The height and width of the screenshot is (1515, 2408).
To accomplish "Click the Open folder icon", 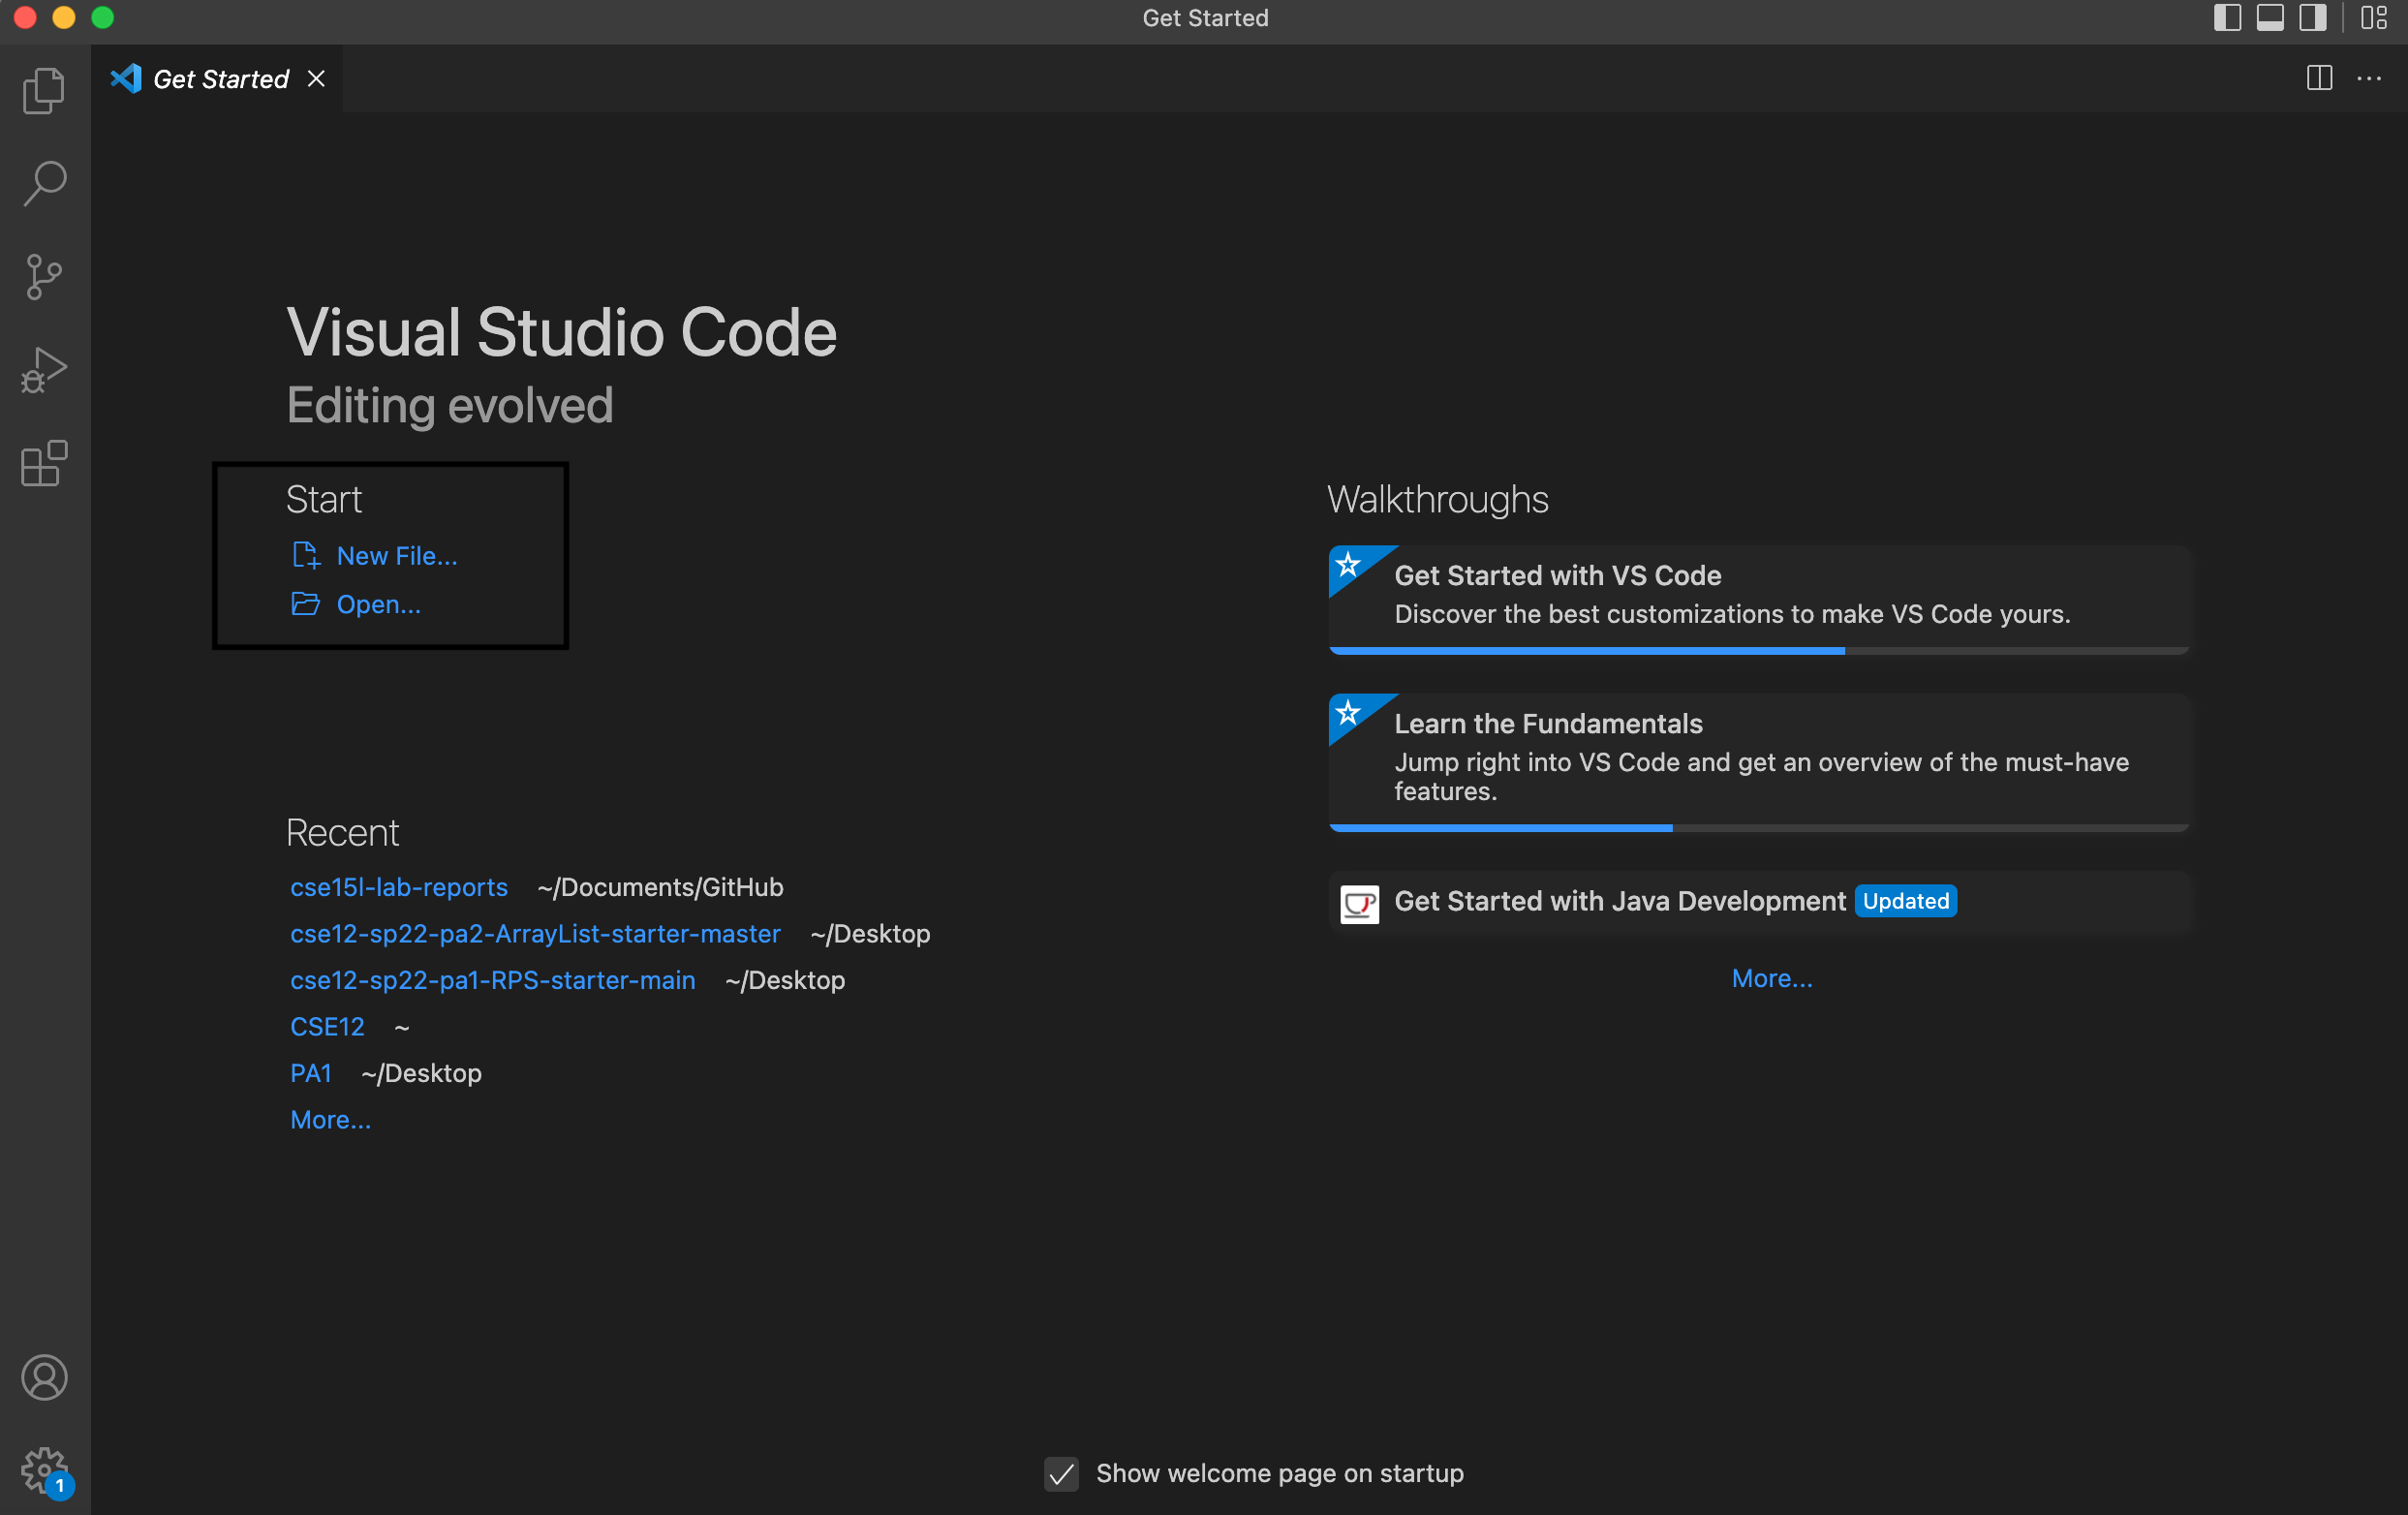I will (306, 604).
